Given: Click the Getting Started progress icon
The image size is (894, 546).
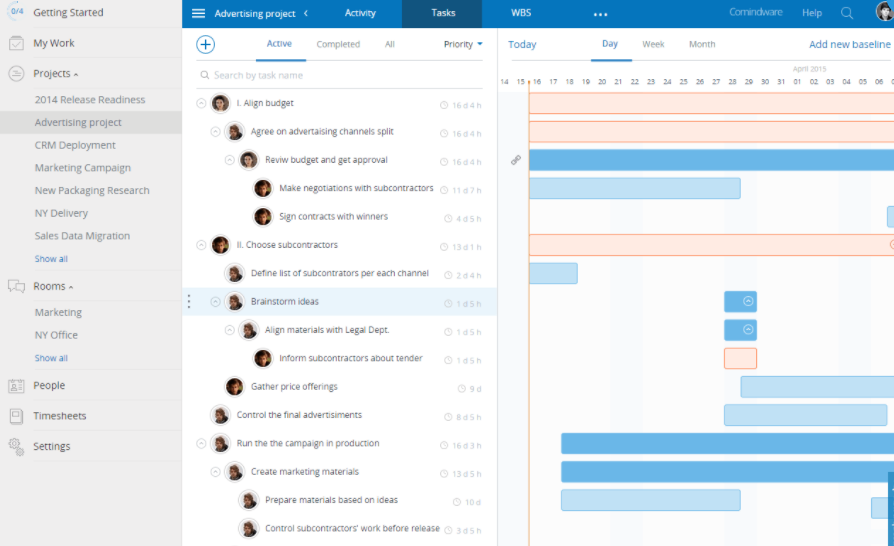Looking at the screenshot, I should 17,11.
